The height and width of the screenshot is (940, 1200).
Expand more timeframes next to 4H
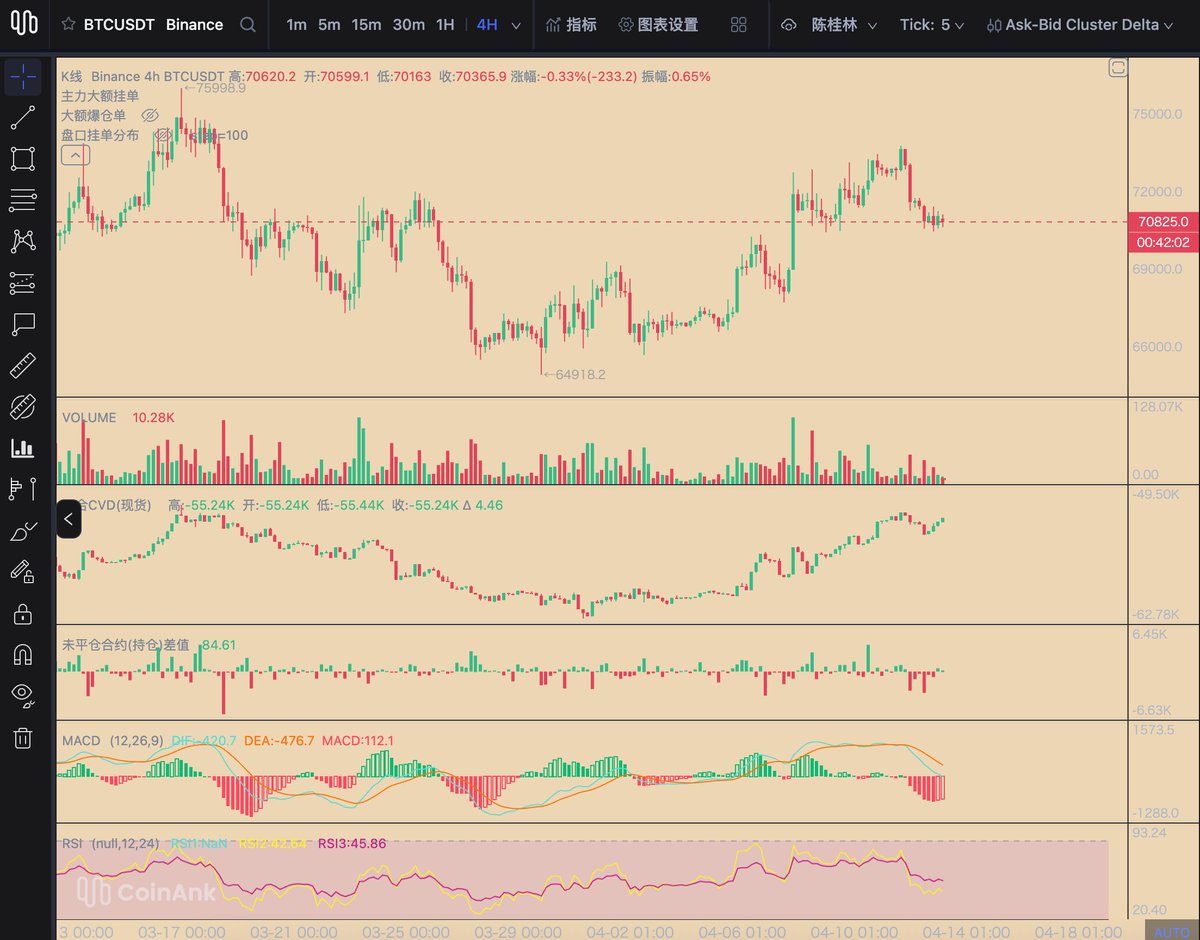[x=516, y=25]
